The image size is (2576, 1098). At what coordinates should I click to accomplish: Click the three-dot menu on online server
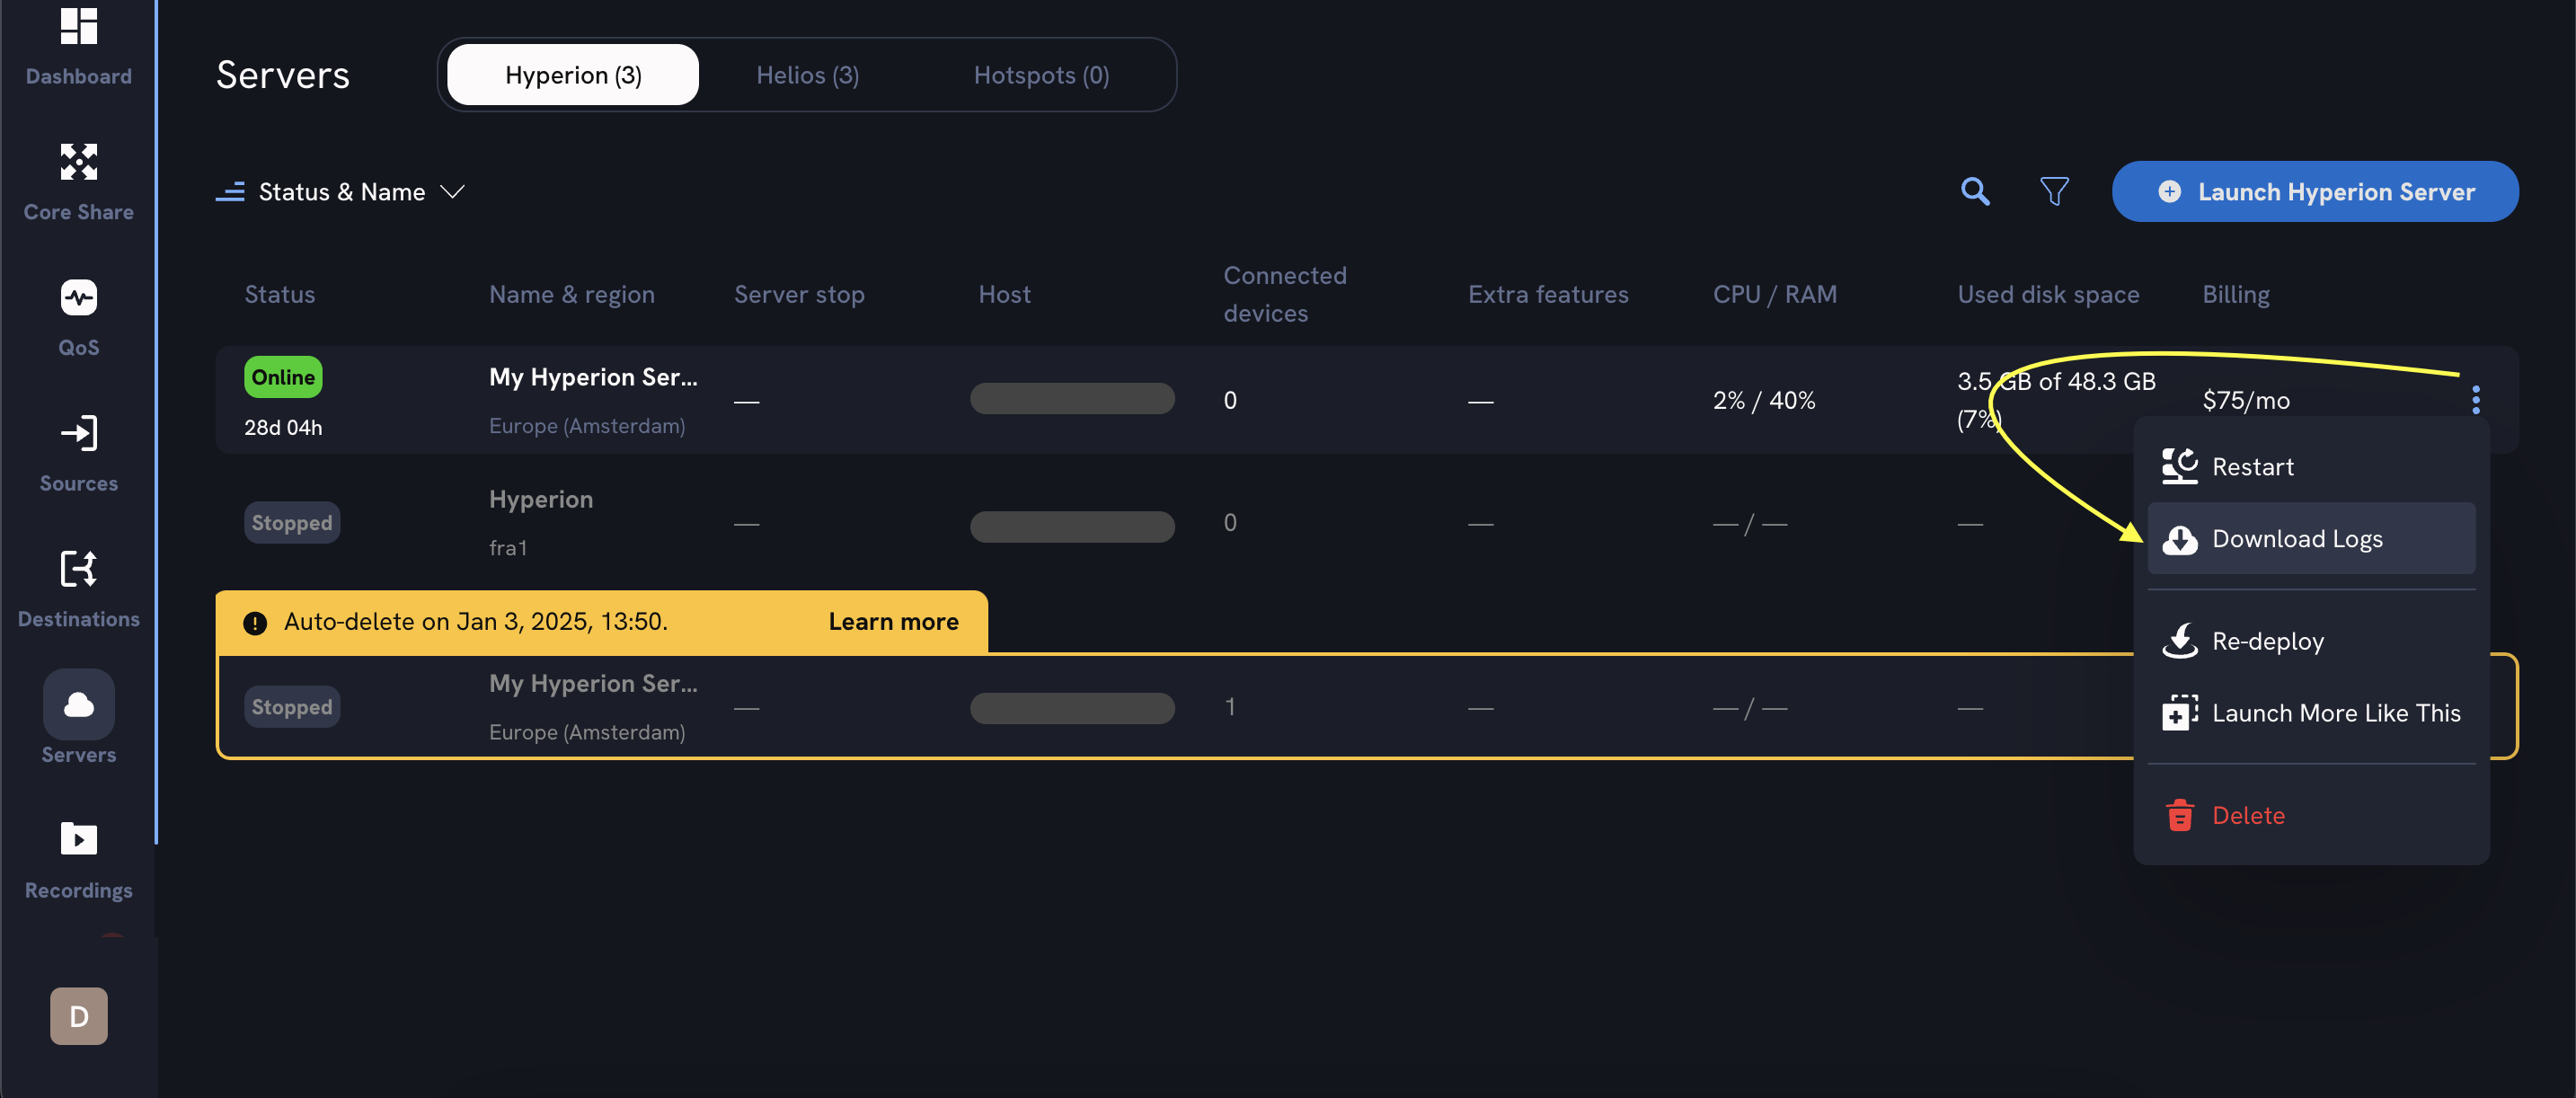(x=2475, y=400)
